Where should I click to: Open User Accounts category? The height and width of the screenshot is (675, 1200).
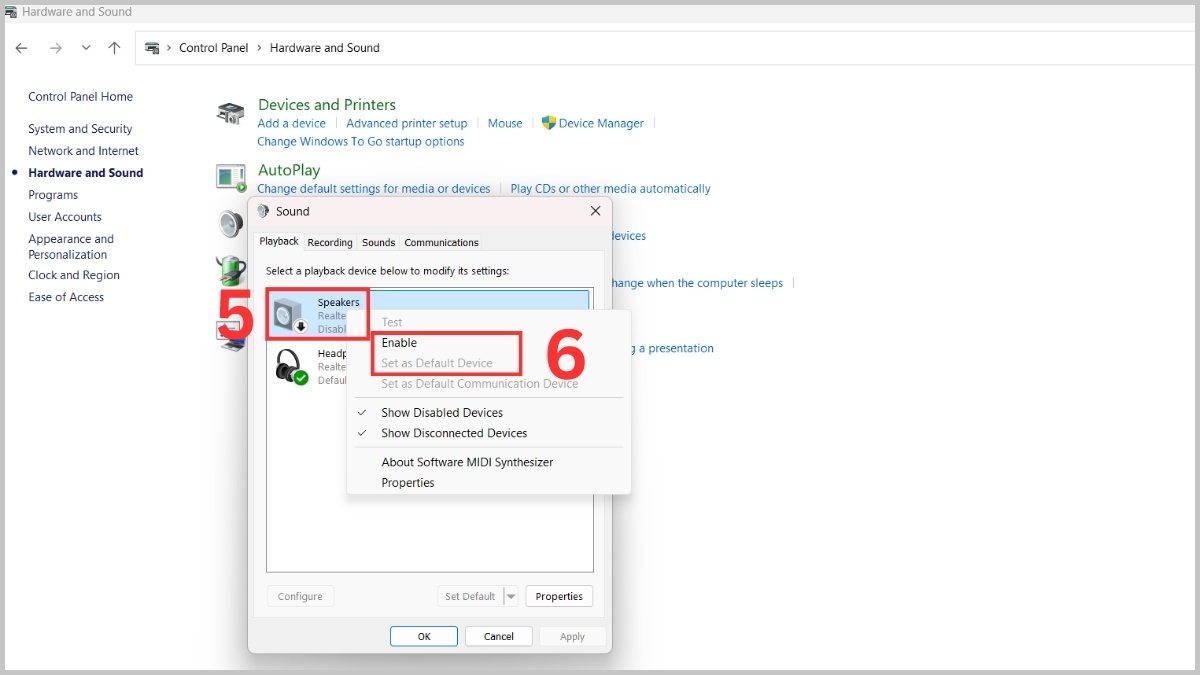[65, 217]
